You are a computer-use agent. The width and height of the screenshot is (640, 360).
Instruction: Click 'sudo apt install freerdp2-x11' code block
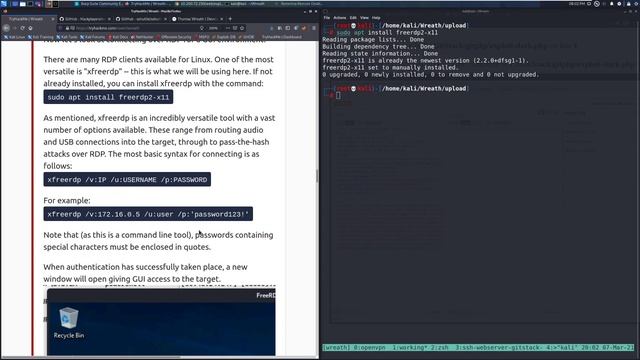click(108, 97)
